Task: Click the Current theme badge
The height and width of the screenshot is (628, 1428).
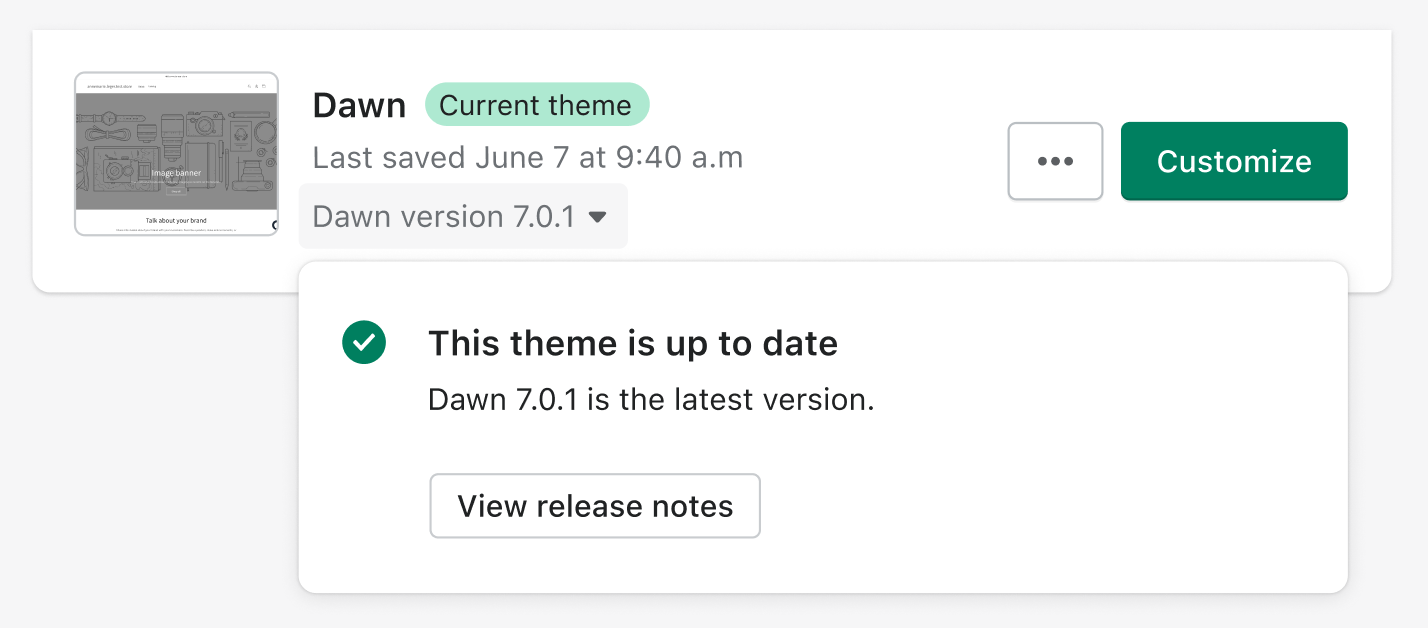Action: 536,105
